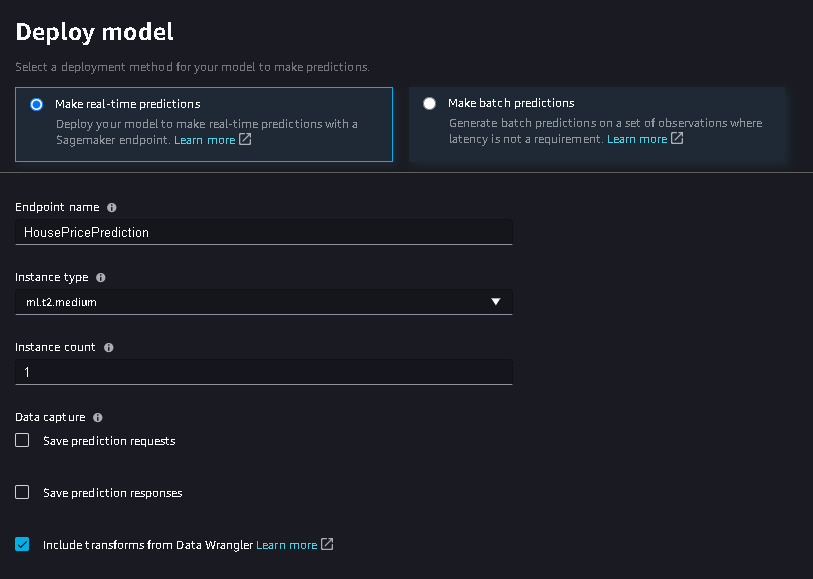This screenshot has height=579, width=813.
Task: Select the Make batch predictions radio button
Action: click(429, 102)
